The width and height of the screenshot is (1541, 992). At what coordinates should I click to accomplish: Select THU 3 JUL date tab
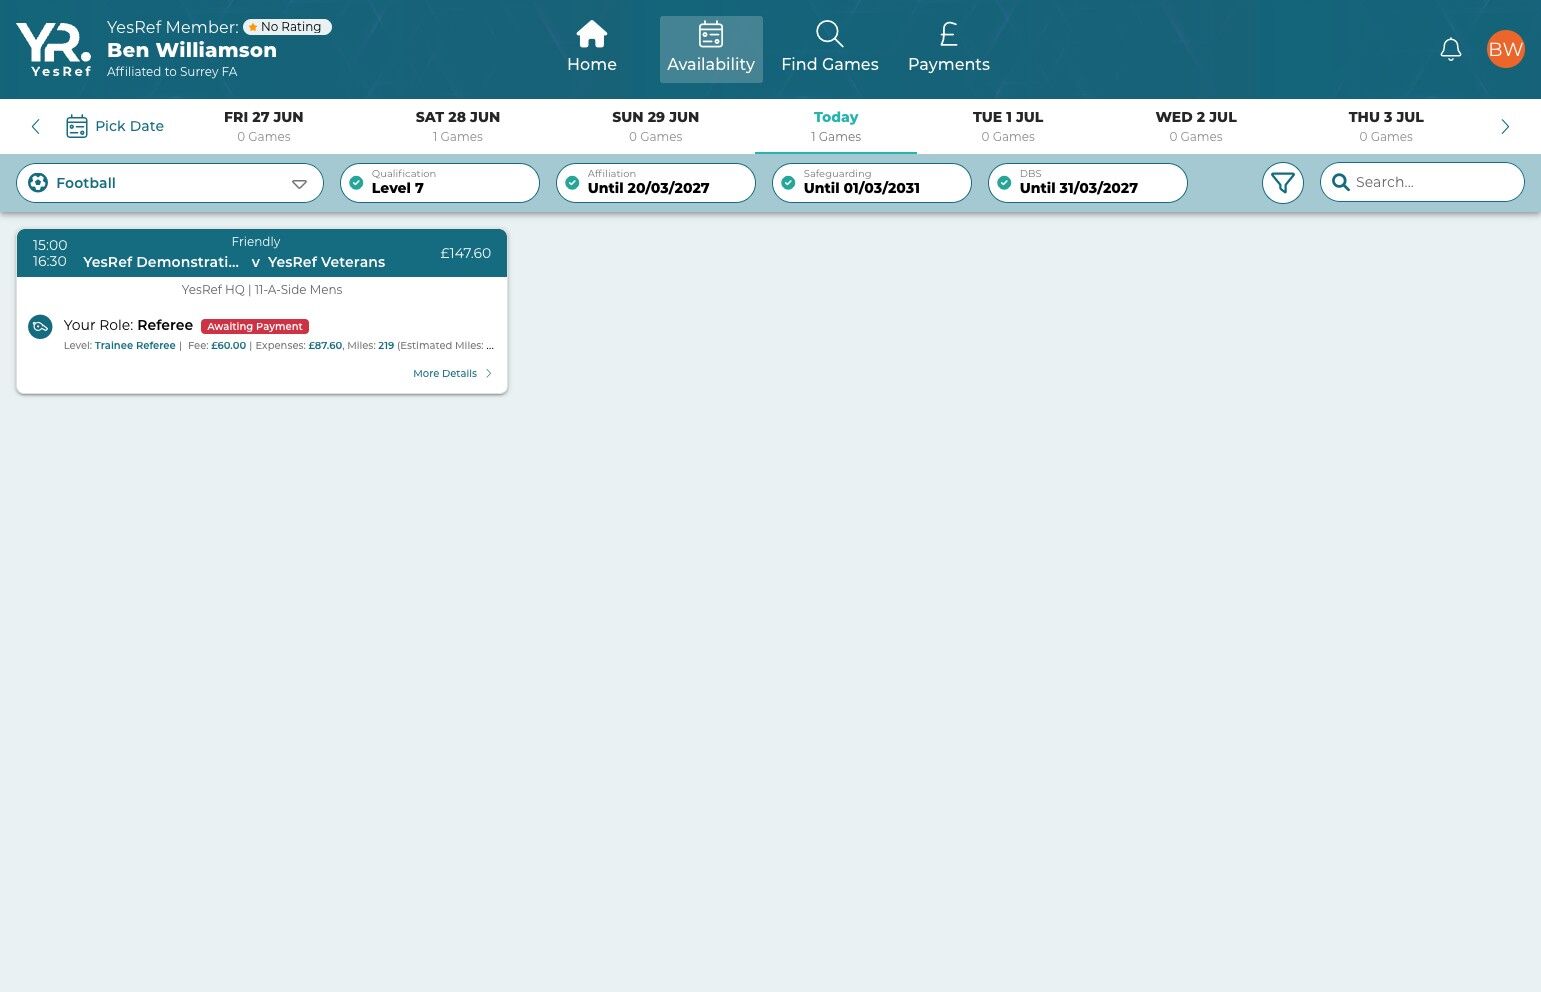(x=1386, y=126)
